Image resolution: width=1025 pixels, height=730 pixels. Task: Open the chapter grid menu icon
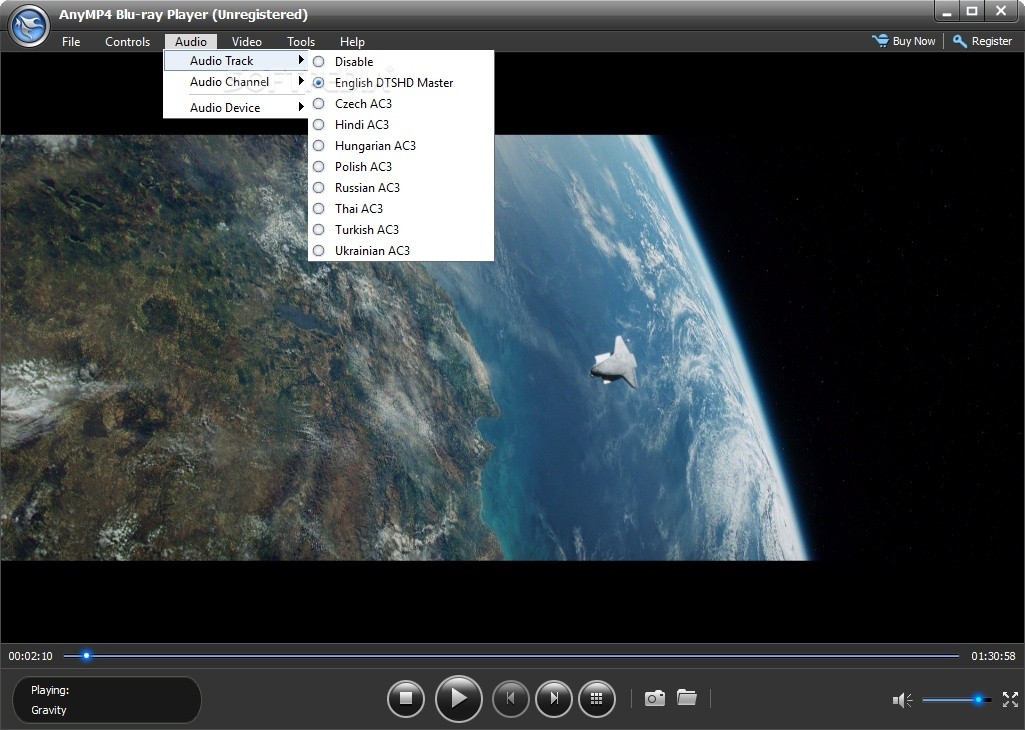coord(596,699)
